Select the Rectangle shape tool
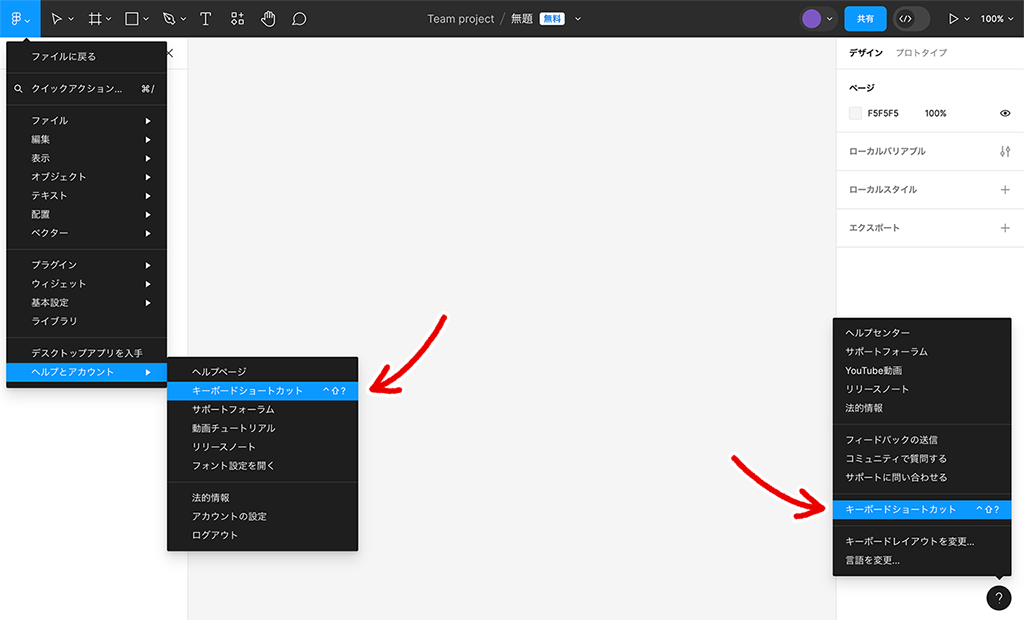The image size is (1024, 620). point(131,19)
